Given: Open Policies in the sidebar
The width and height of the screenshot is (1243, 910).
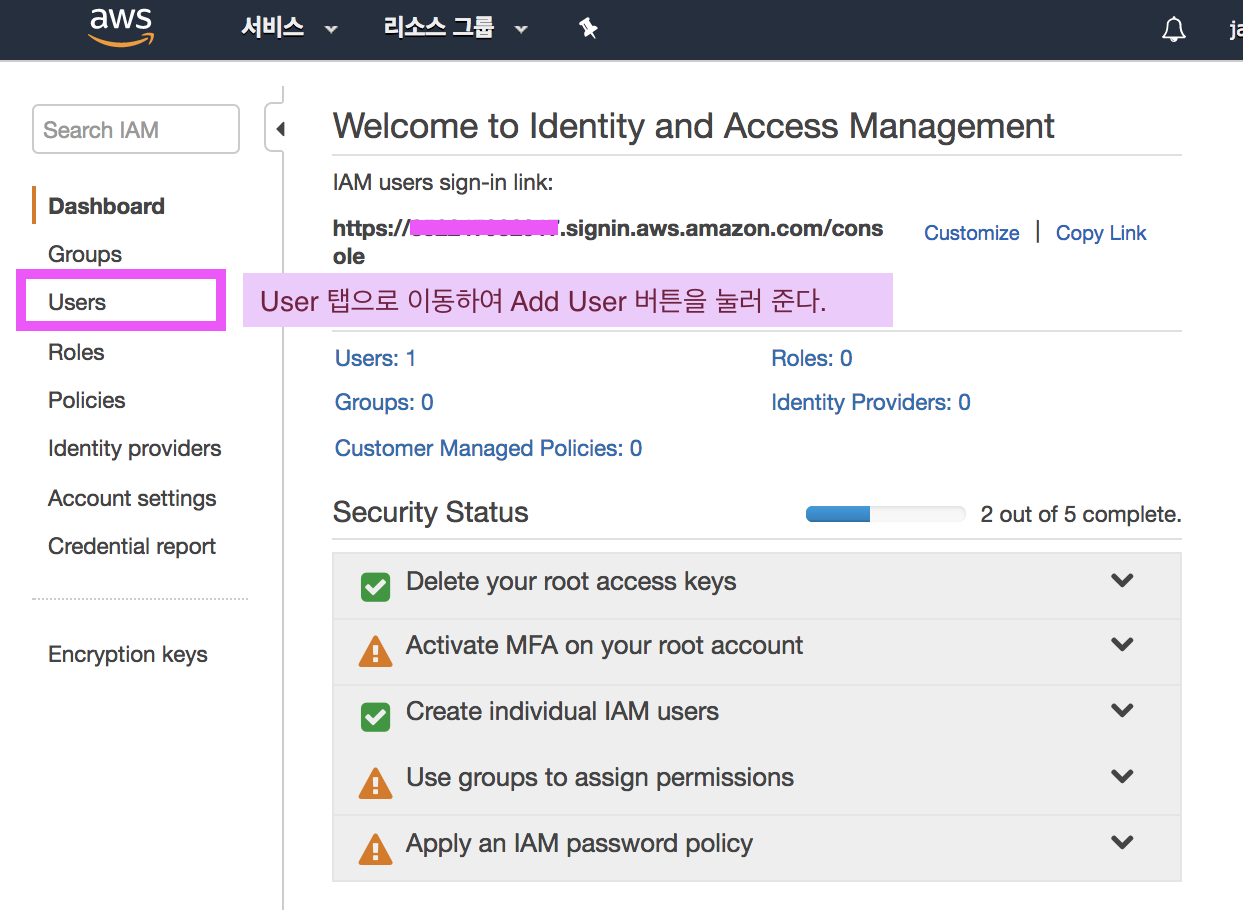Looking at the screenshot, I should tap(87, 400).
